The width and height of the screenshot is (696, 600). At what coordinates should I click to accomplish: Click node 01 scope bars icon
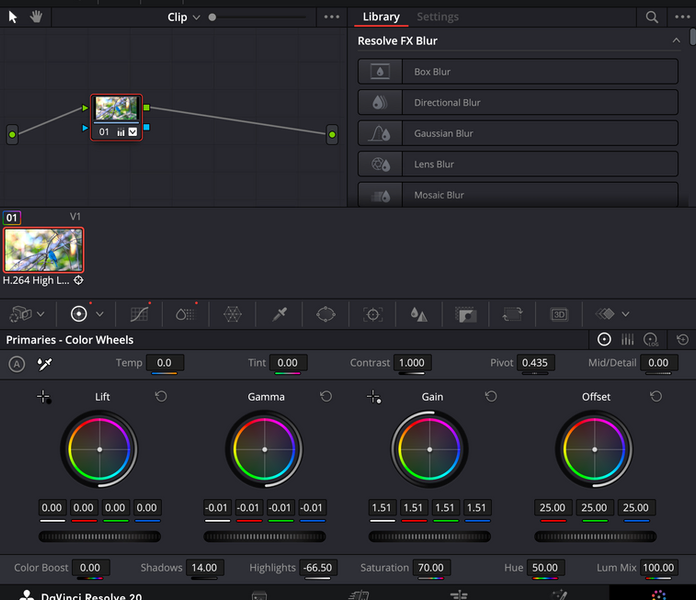(x=121, y=132)
